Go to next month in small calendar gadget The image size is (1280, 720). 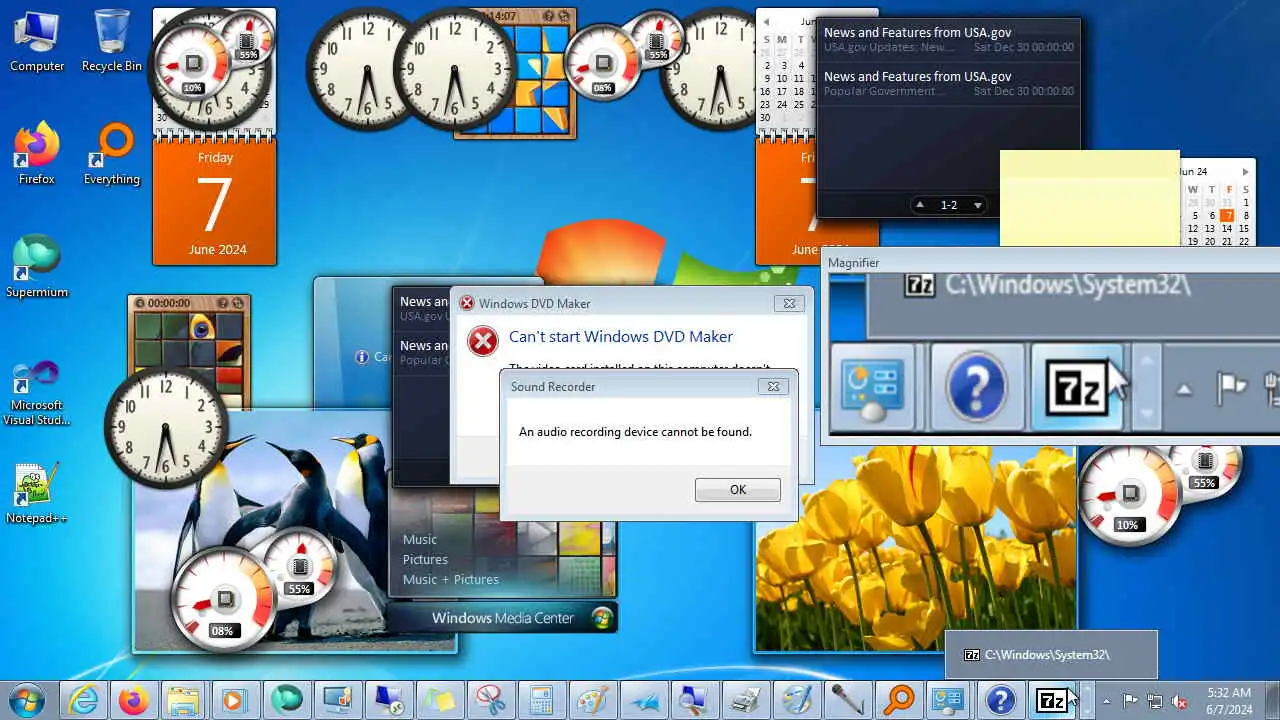point(1245,171)
